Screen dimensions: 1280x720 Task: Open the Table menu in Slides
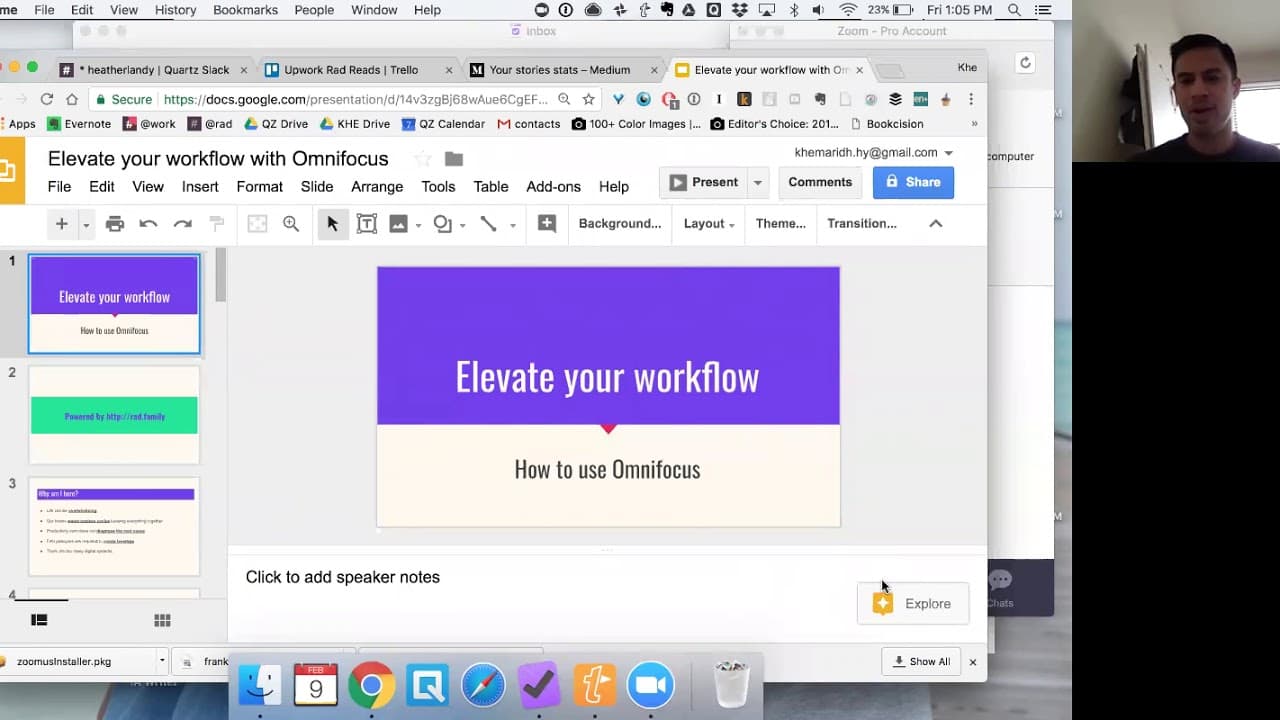tap(491, 187)
